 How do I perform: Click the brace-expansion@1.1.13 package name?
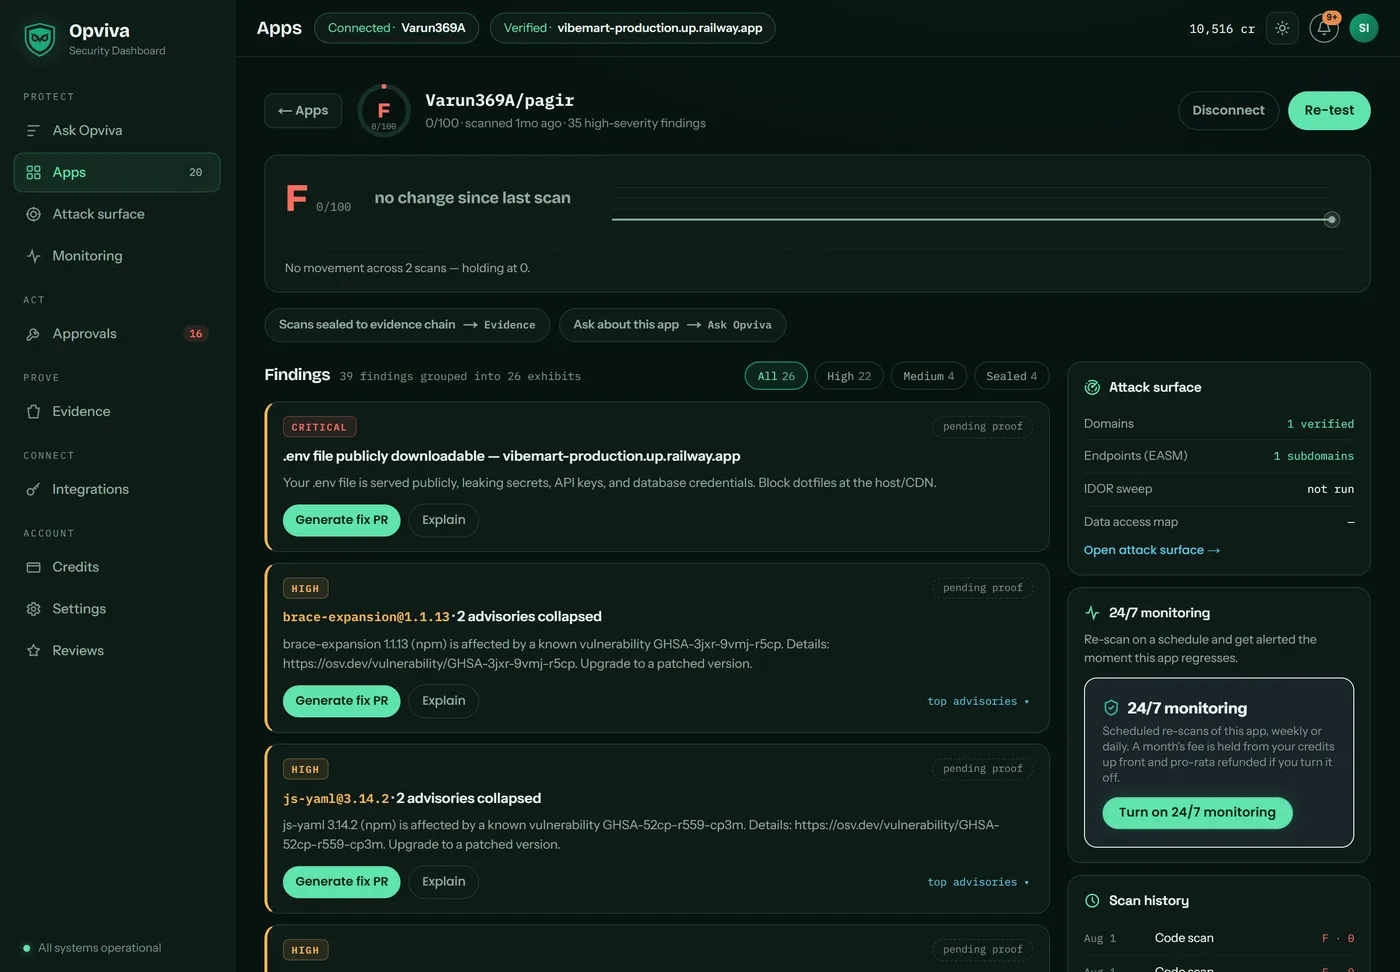tap(366, 617)
